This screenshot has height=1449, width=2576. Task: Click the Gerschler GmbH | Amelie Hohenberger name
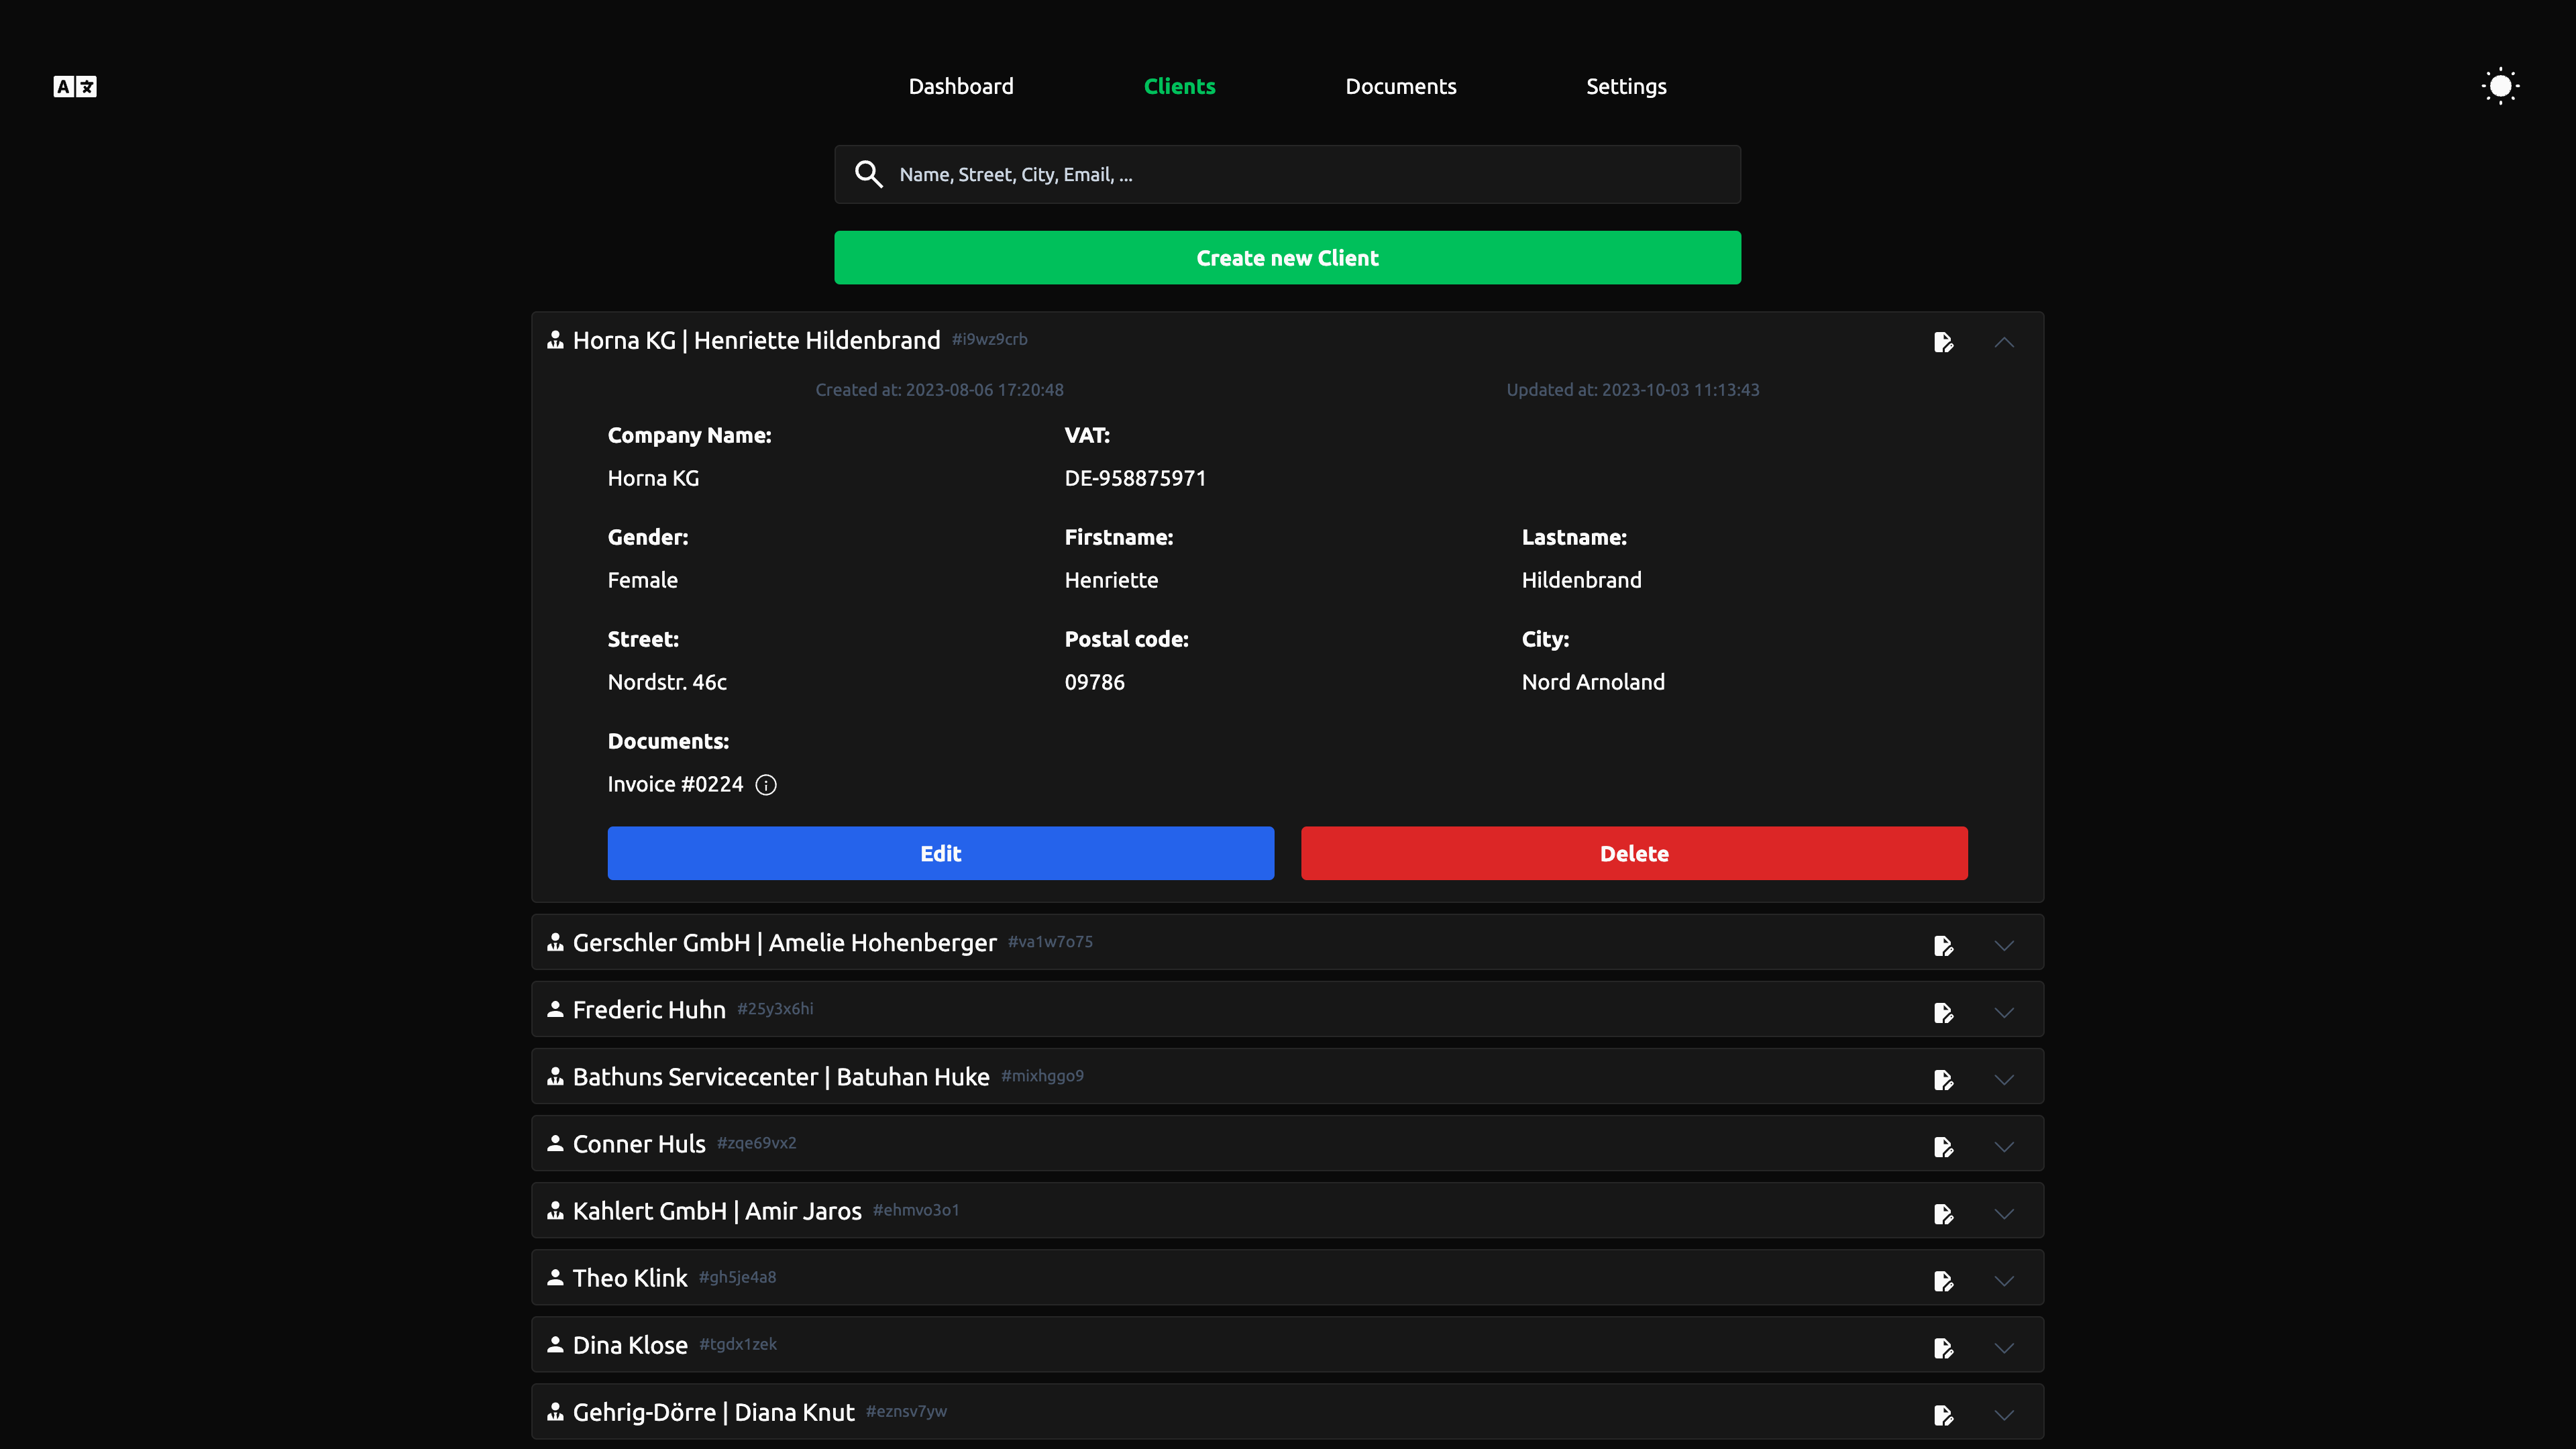pos(784,943)
